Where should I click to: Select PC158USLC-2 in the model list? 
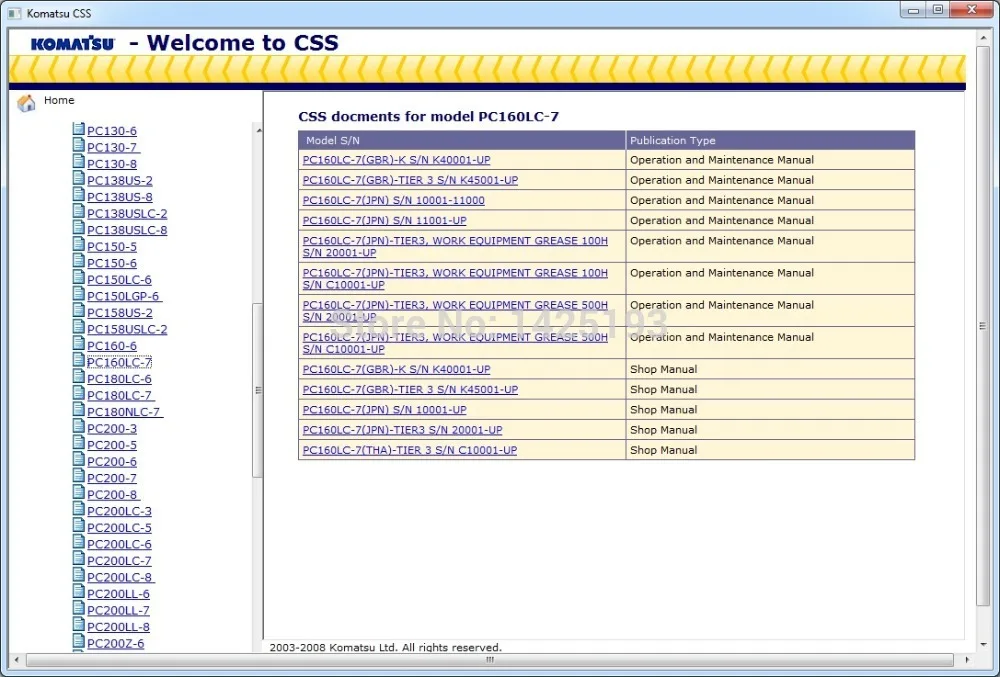127,330
